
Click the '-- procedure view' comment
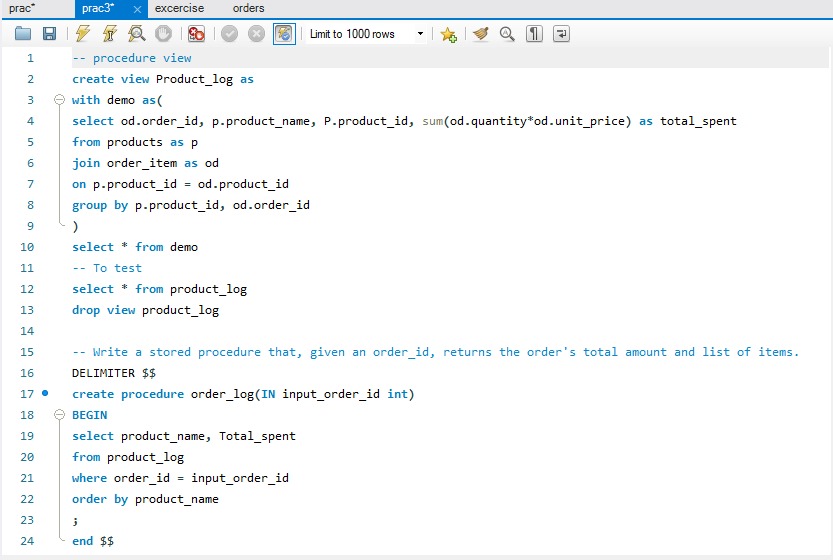click(x=132, y=58)
